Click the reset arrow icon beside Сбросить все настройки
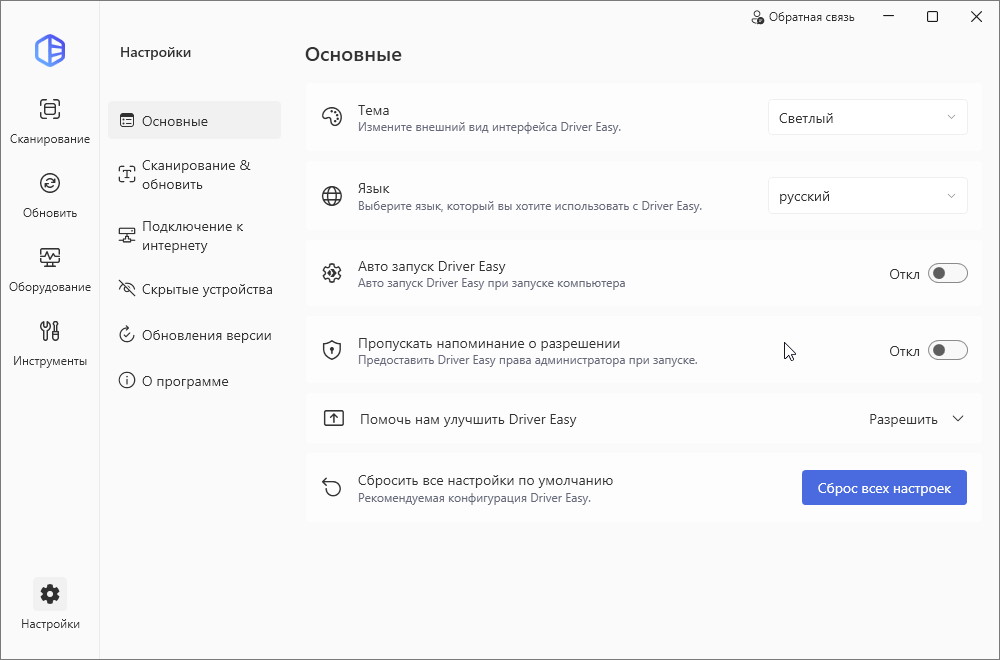Image resolution: width=1000 pixels, height=660 pixels. tap(332, 487)
